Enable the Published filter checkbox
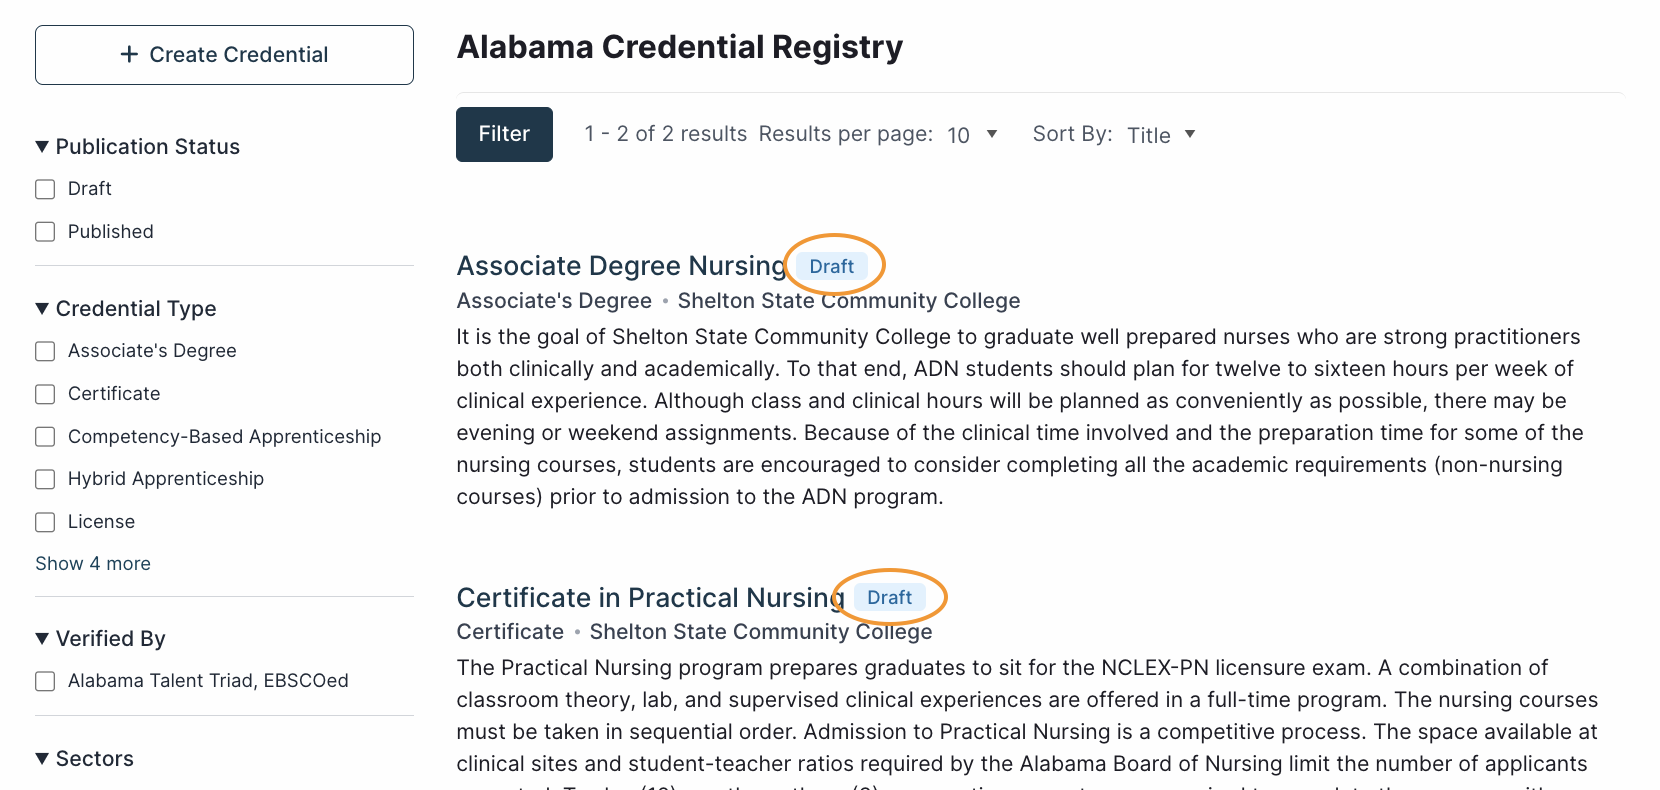This screenshot has width=1660, height=790. [45, 232]
